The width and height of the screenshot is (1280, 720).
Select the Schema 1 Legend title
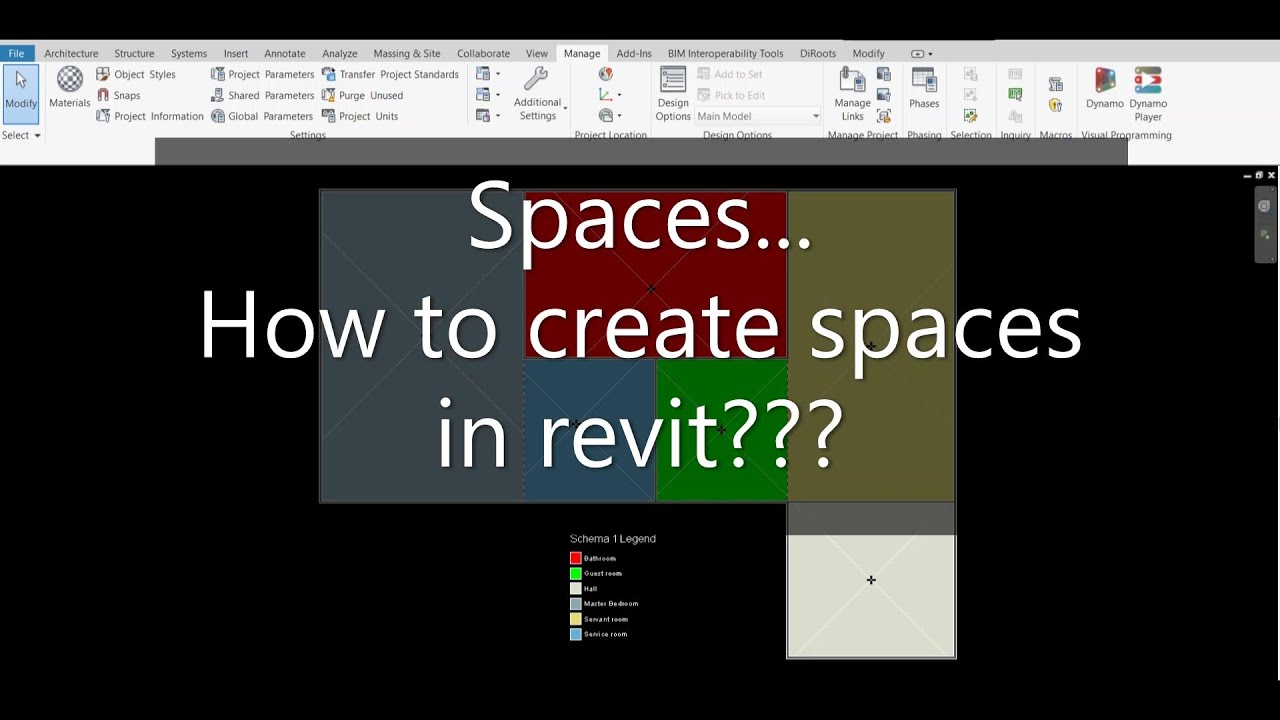pyautogui.click(x=613, y=539)
